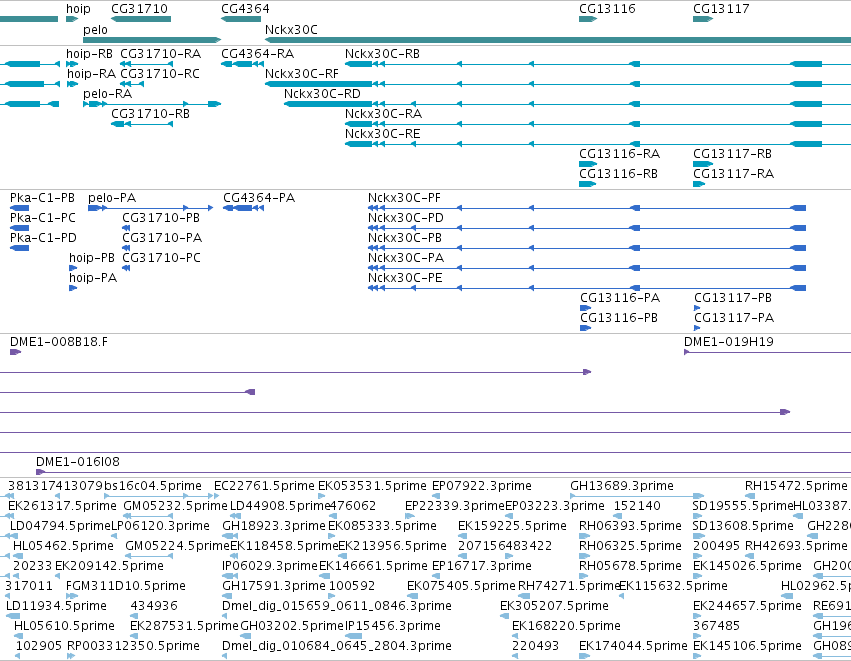
Task: Click transcript CG13117-RA label
Action: [x=733, y=174]
